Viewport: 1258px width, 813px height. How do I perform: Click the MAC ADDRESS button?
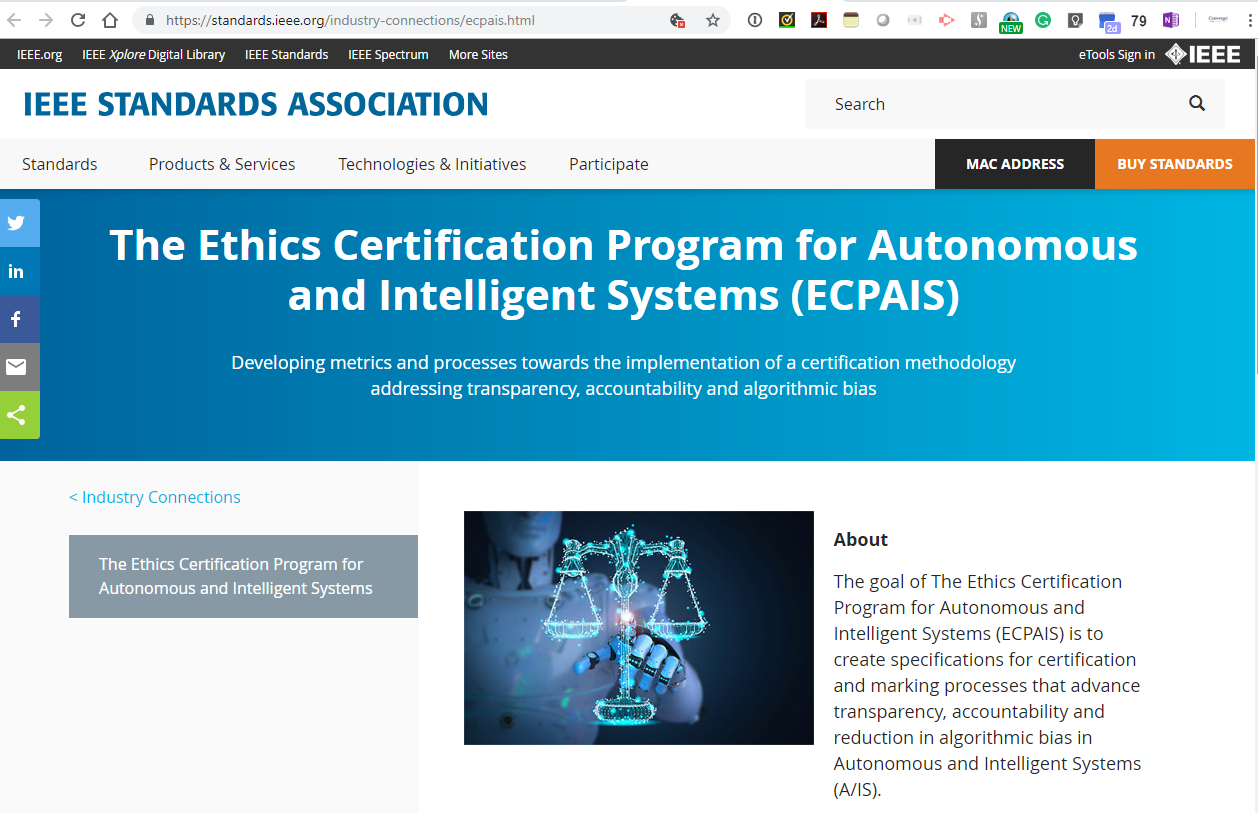pyautogui.click(x=1015, y=164)
